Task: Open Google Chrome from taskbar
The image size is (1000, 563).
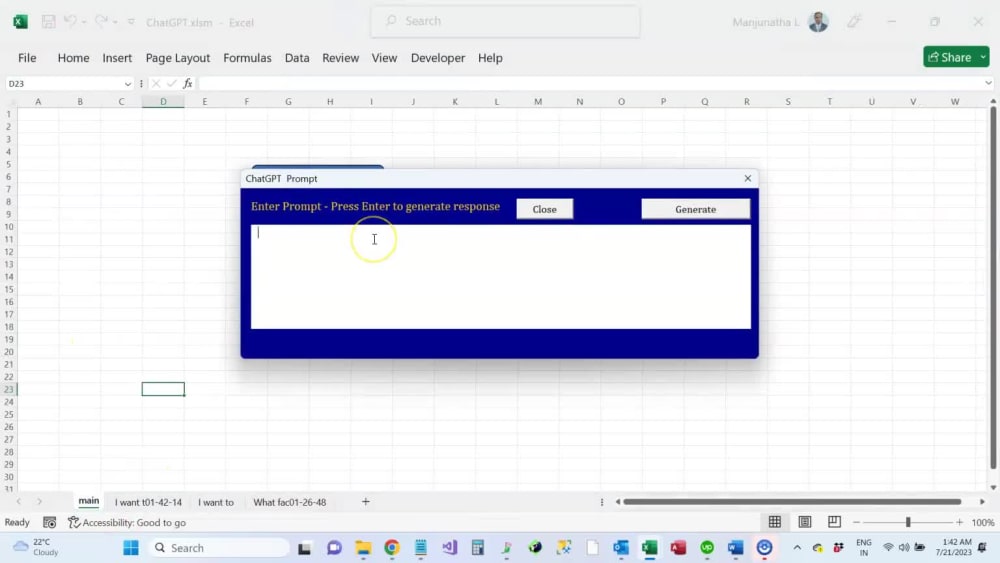Action: [x=392, y=548]
